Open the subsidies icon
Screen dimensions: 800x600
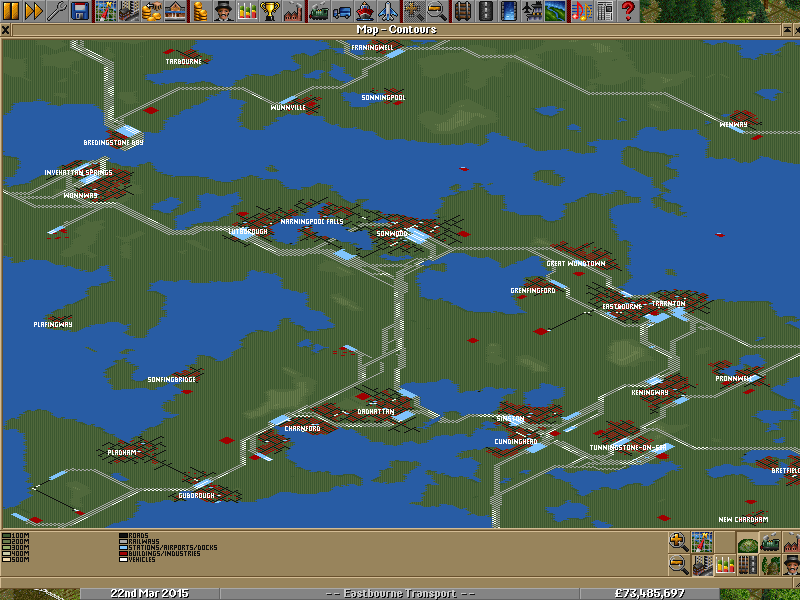click(x=151, y=11)
